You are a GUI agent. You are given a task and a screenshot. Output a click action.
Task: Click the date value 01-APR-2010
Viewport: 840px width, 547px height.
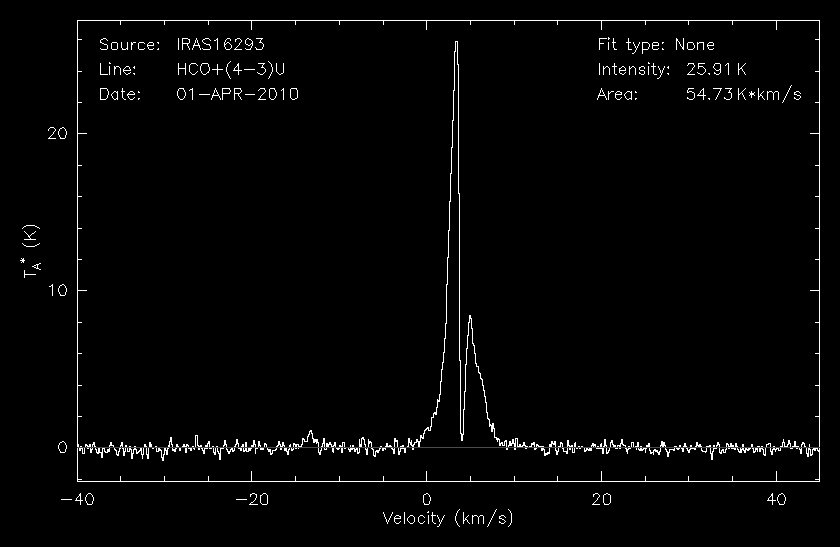(x=237, y=94)
